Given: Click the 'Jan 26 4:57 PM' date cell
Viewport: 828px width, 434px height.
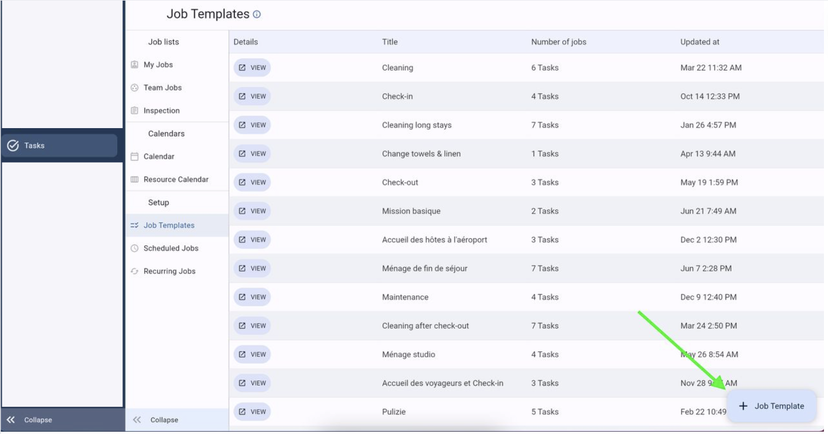Looking at the screenshot, I should (x=708, y=125).
